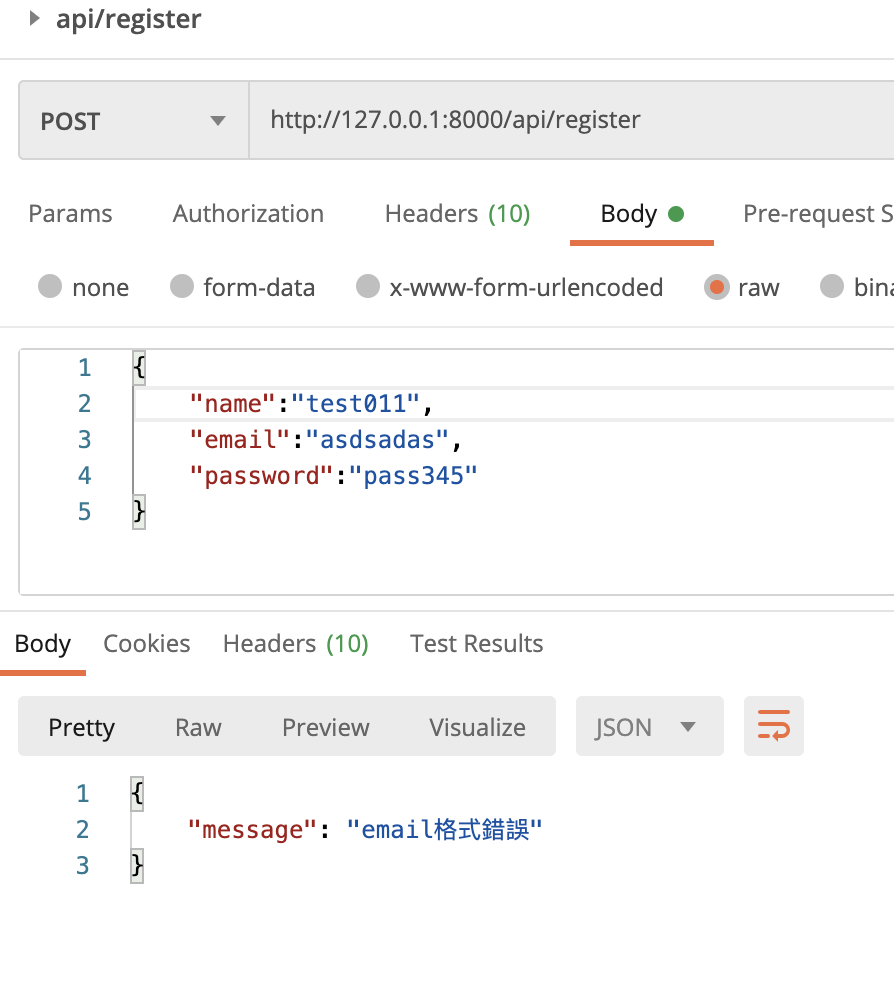Open the Test Results tab
This screenshot has height=1004, width=894.
pyautogui.click(x=476, y=644)
